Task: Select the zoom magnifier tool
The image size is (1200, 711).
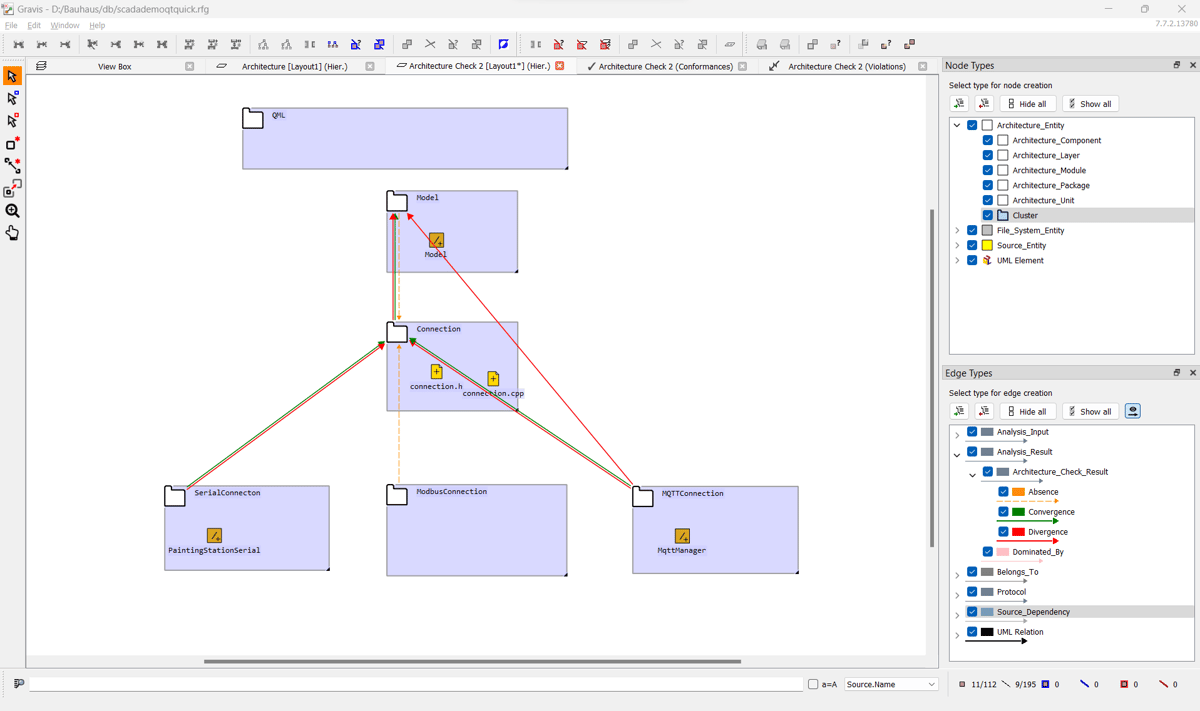Action: pyautogui.click(x=12, y=211)
